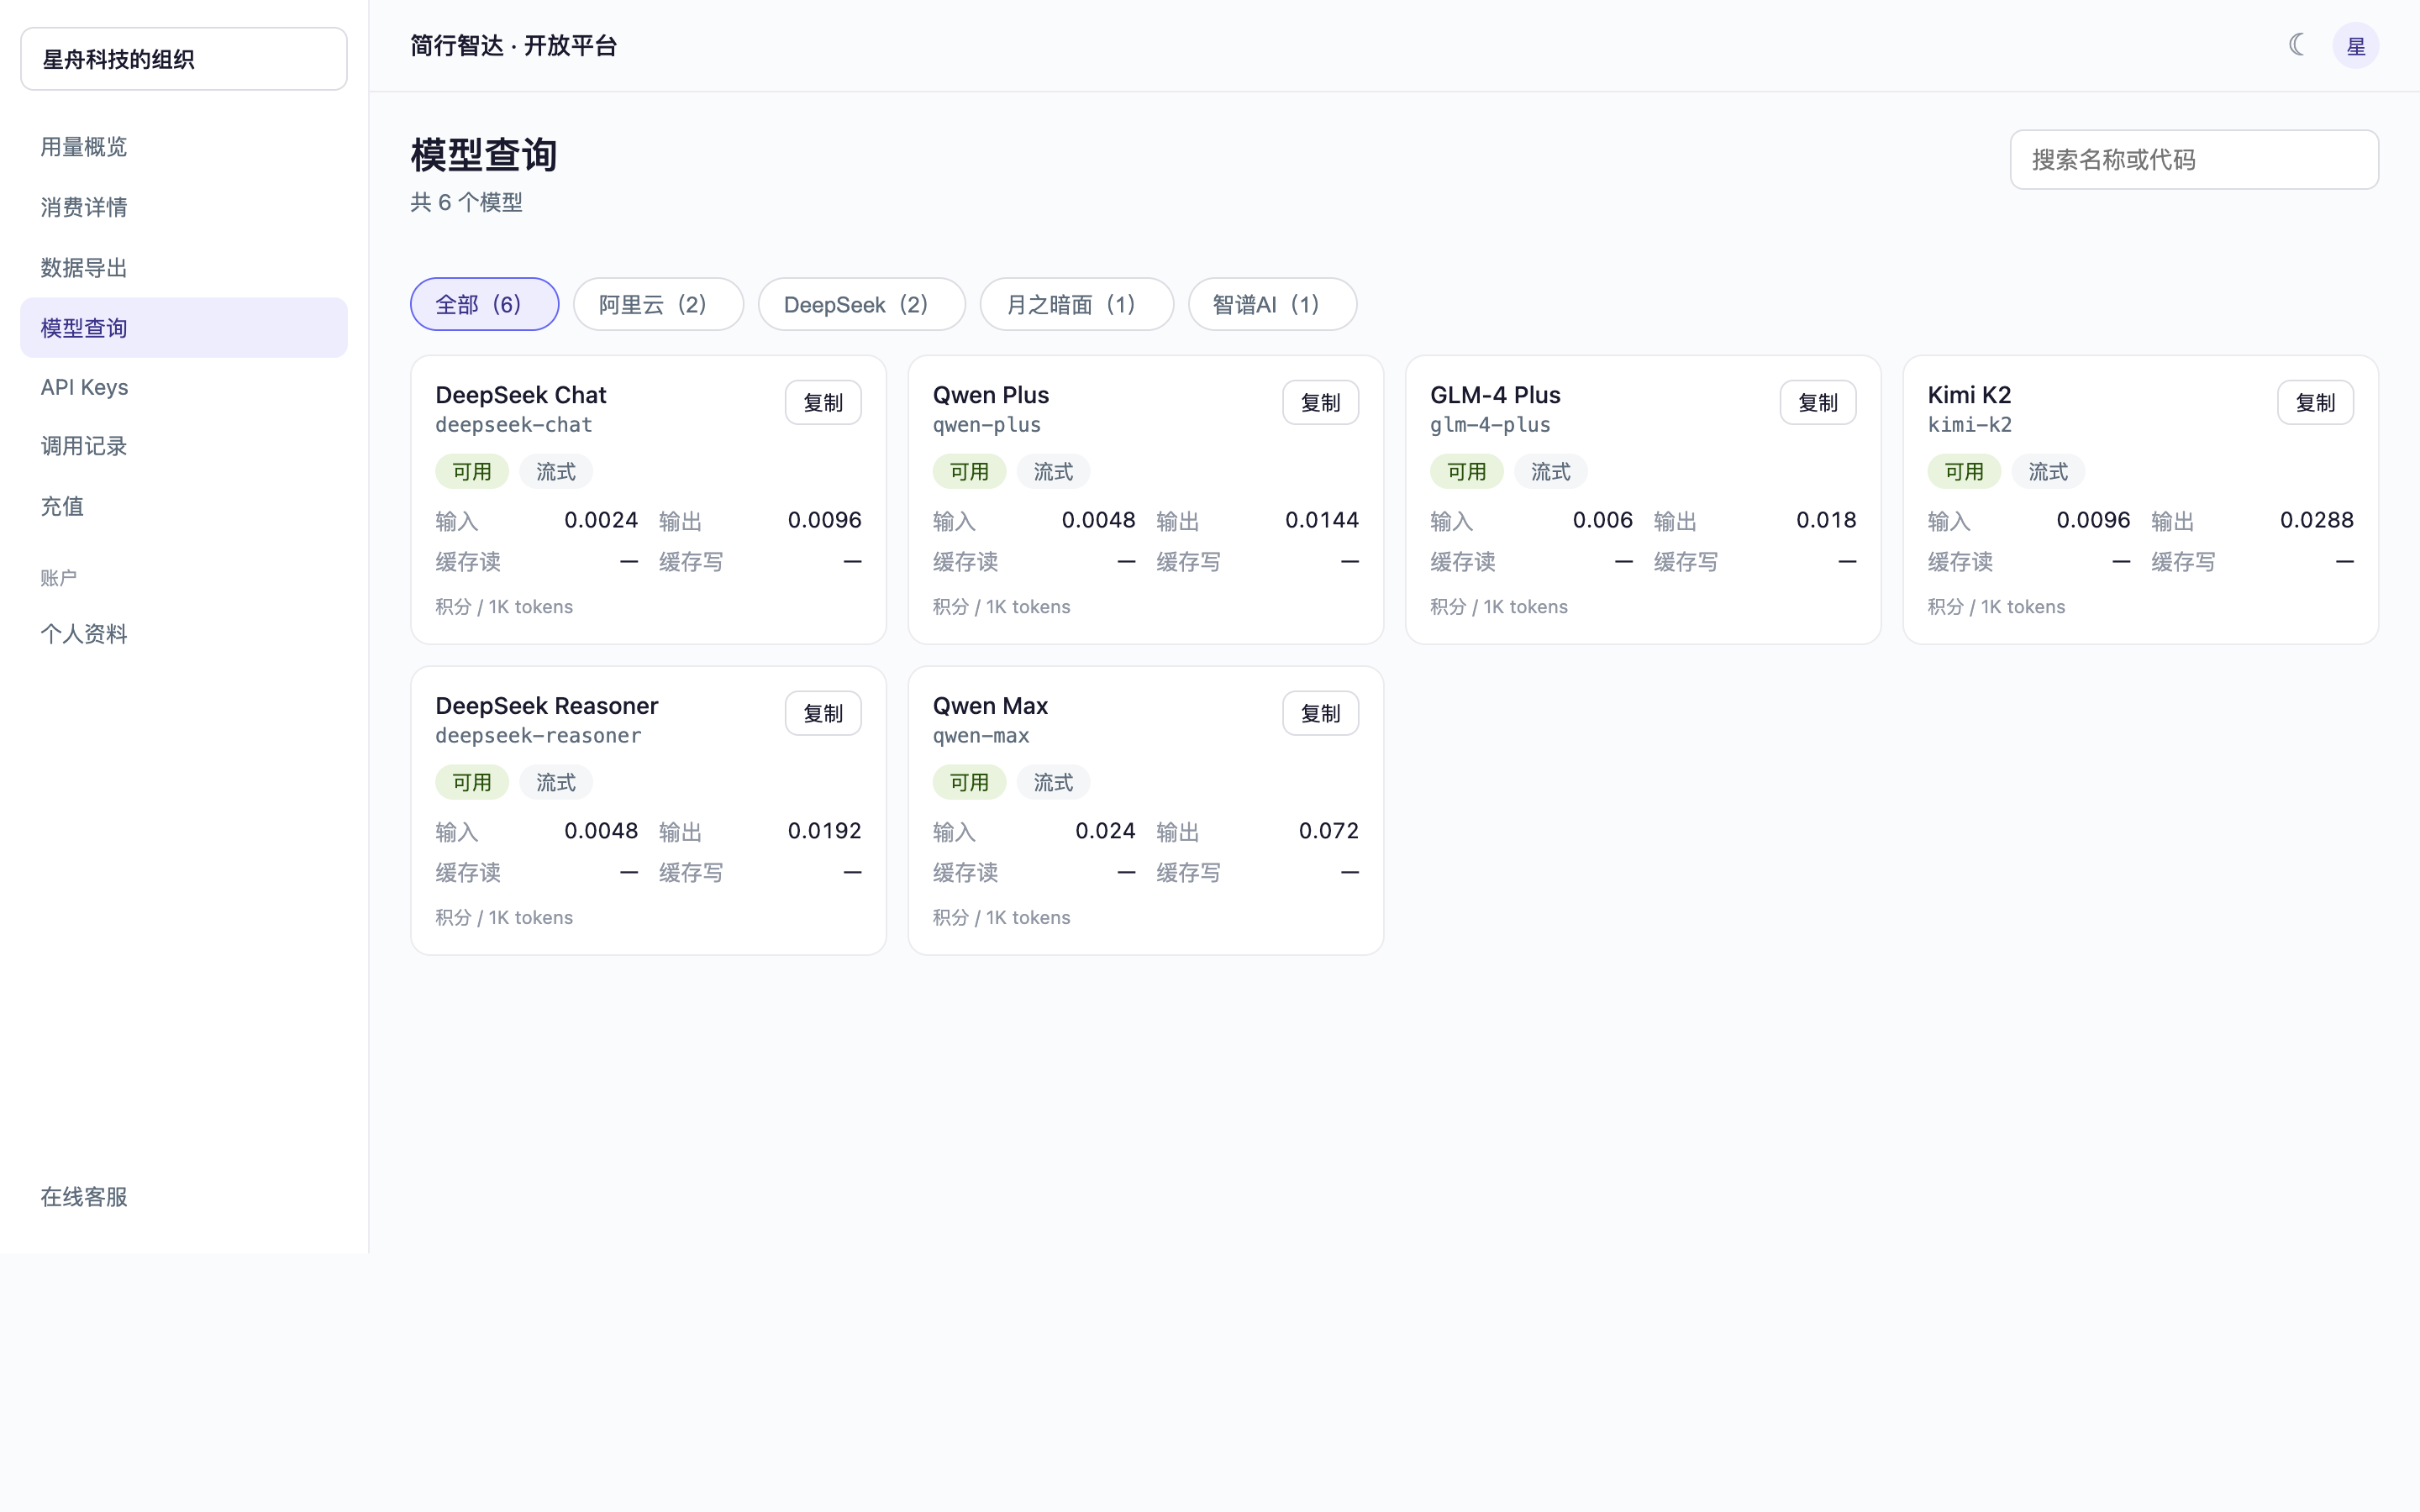2420x1512 pixels.
Task: Open the 星 user avatar
Action: 2355,46
